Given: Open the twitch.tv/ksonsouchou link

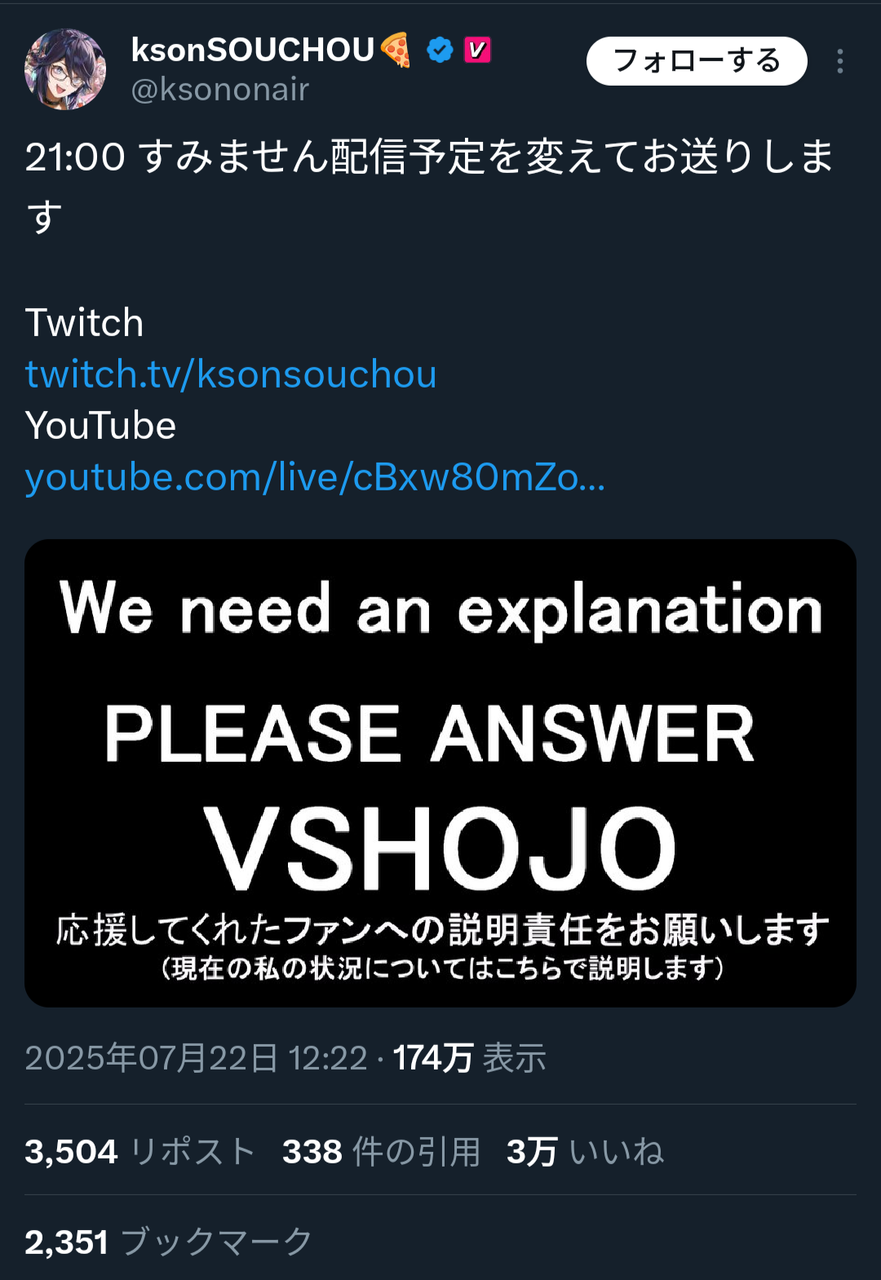Looking at the screenshot, I should pyautogui.click(x=231, y=374).
